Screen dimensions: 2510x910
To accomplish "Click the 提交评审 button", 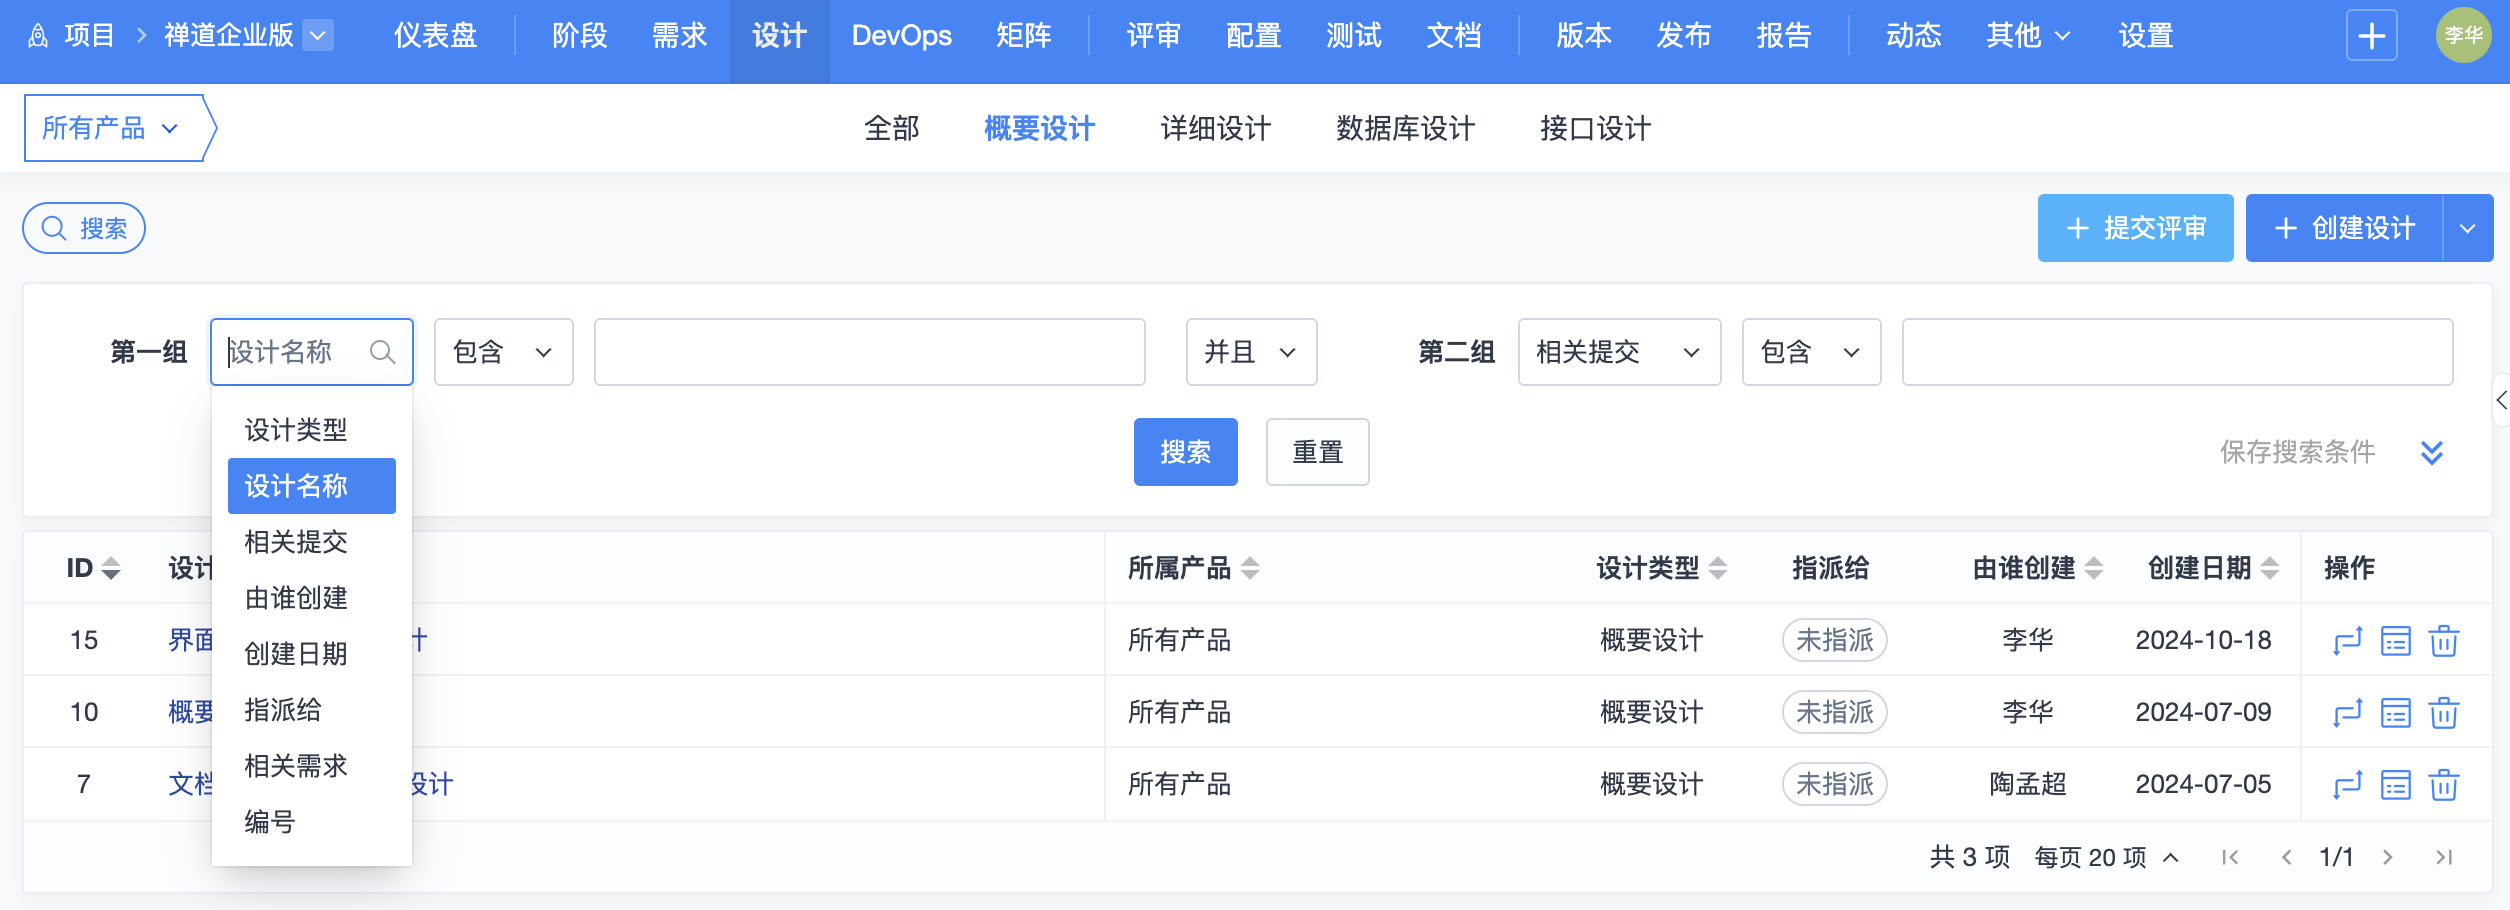I will pyautogui.click(x=2135, y=228).
